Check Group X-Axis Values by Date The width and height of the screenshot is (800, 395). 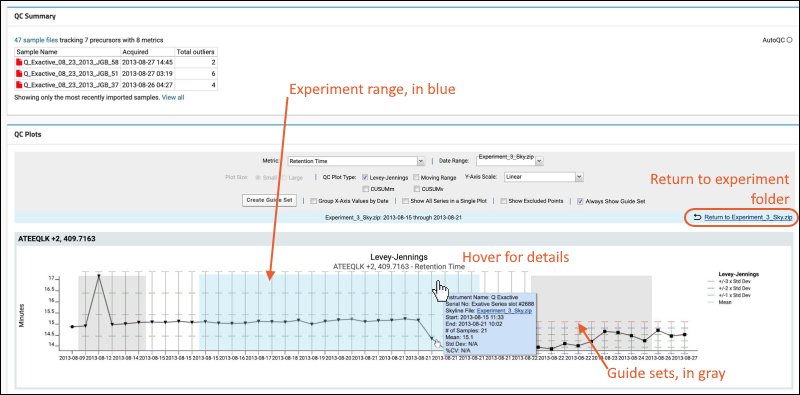coord(313,201)
